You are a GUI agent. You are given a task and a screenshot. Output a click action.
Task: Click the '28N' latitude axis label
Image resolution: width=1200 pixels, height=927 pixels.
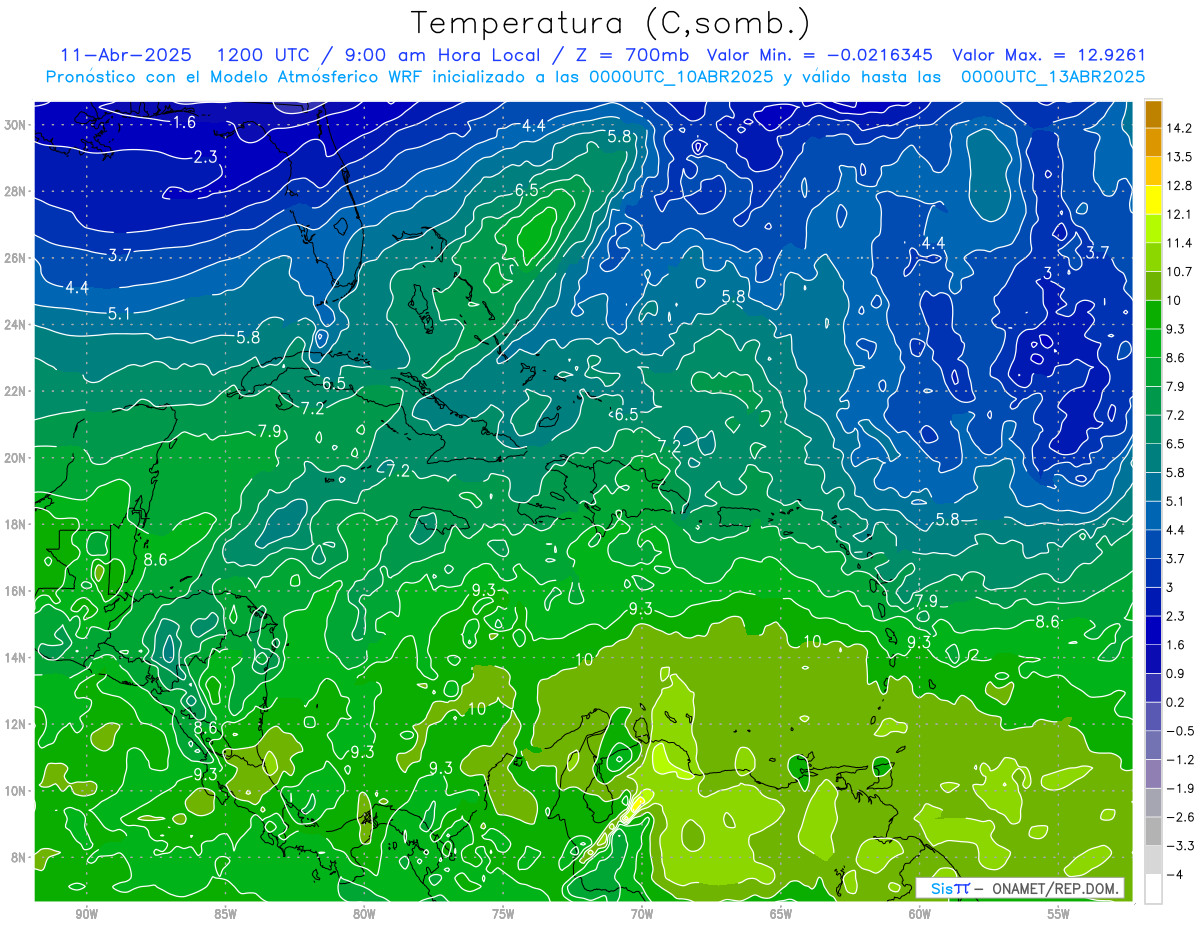click(14, 191)
